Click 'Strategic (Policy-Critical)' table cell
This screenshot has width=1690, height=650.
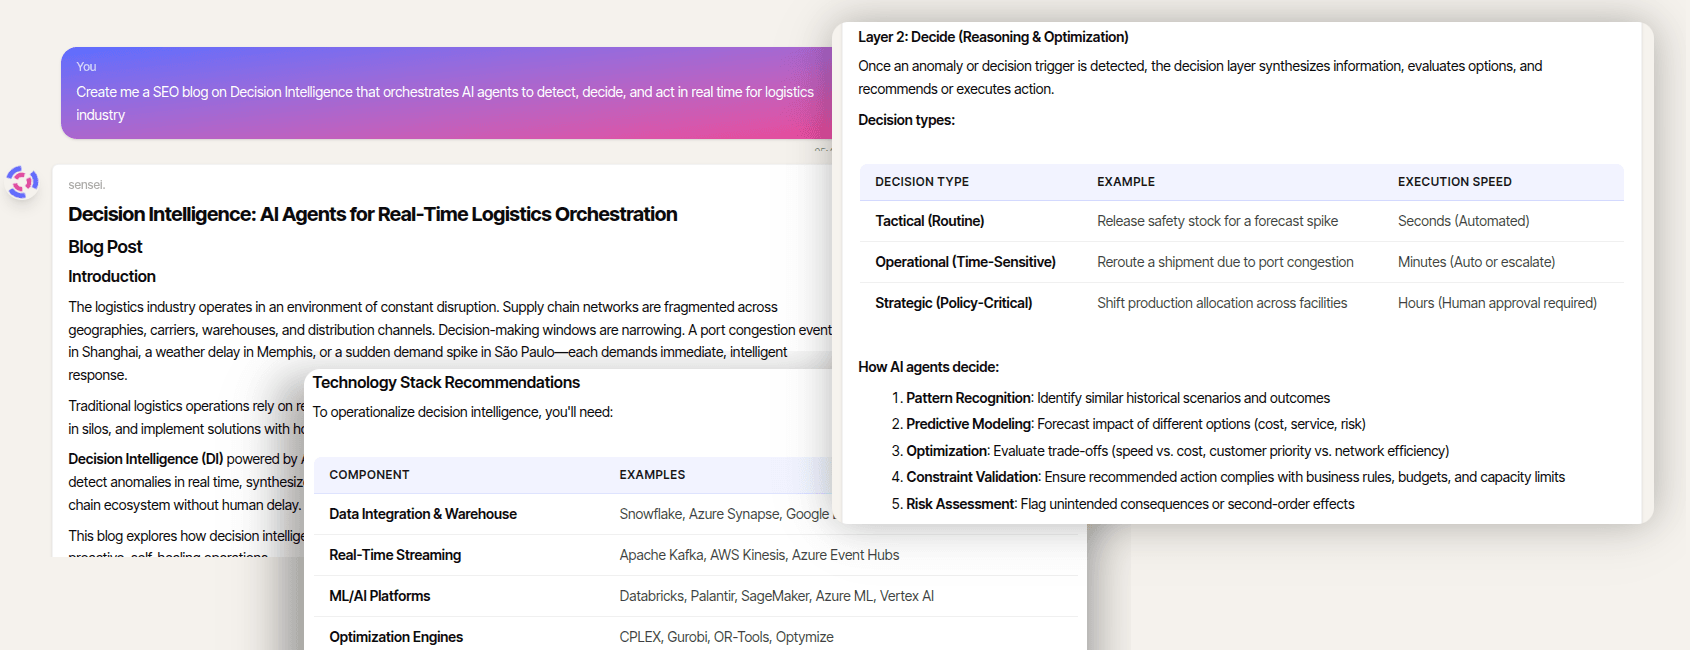pyautogui.click(x=954, y=303)
